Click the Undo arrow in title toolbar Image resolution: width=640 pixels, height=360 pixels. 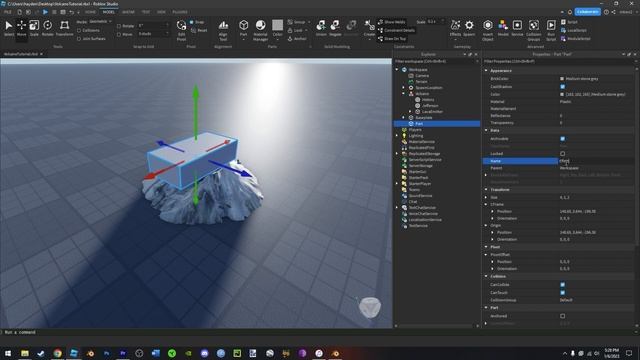(x=71, y=12)
